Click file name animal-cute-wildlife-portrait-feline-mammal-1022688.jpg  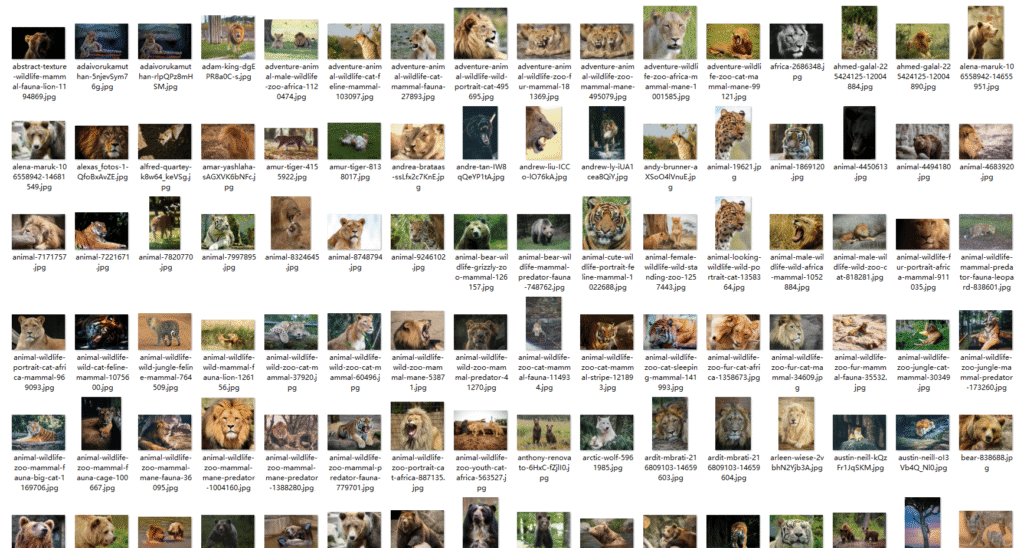click(607, 272)
